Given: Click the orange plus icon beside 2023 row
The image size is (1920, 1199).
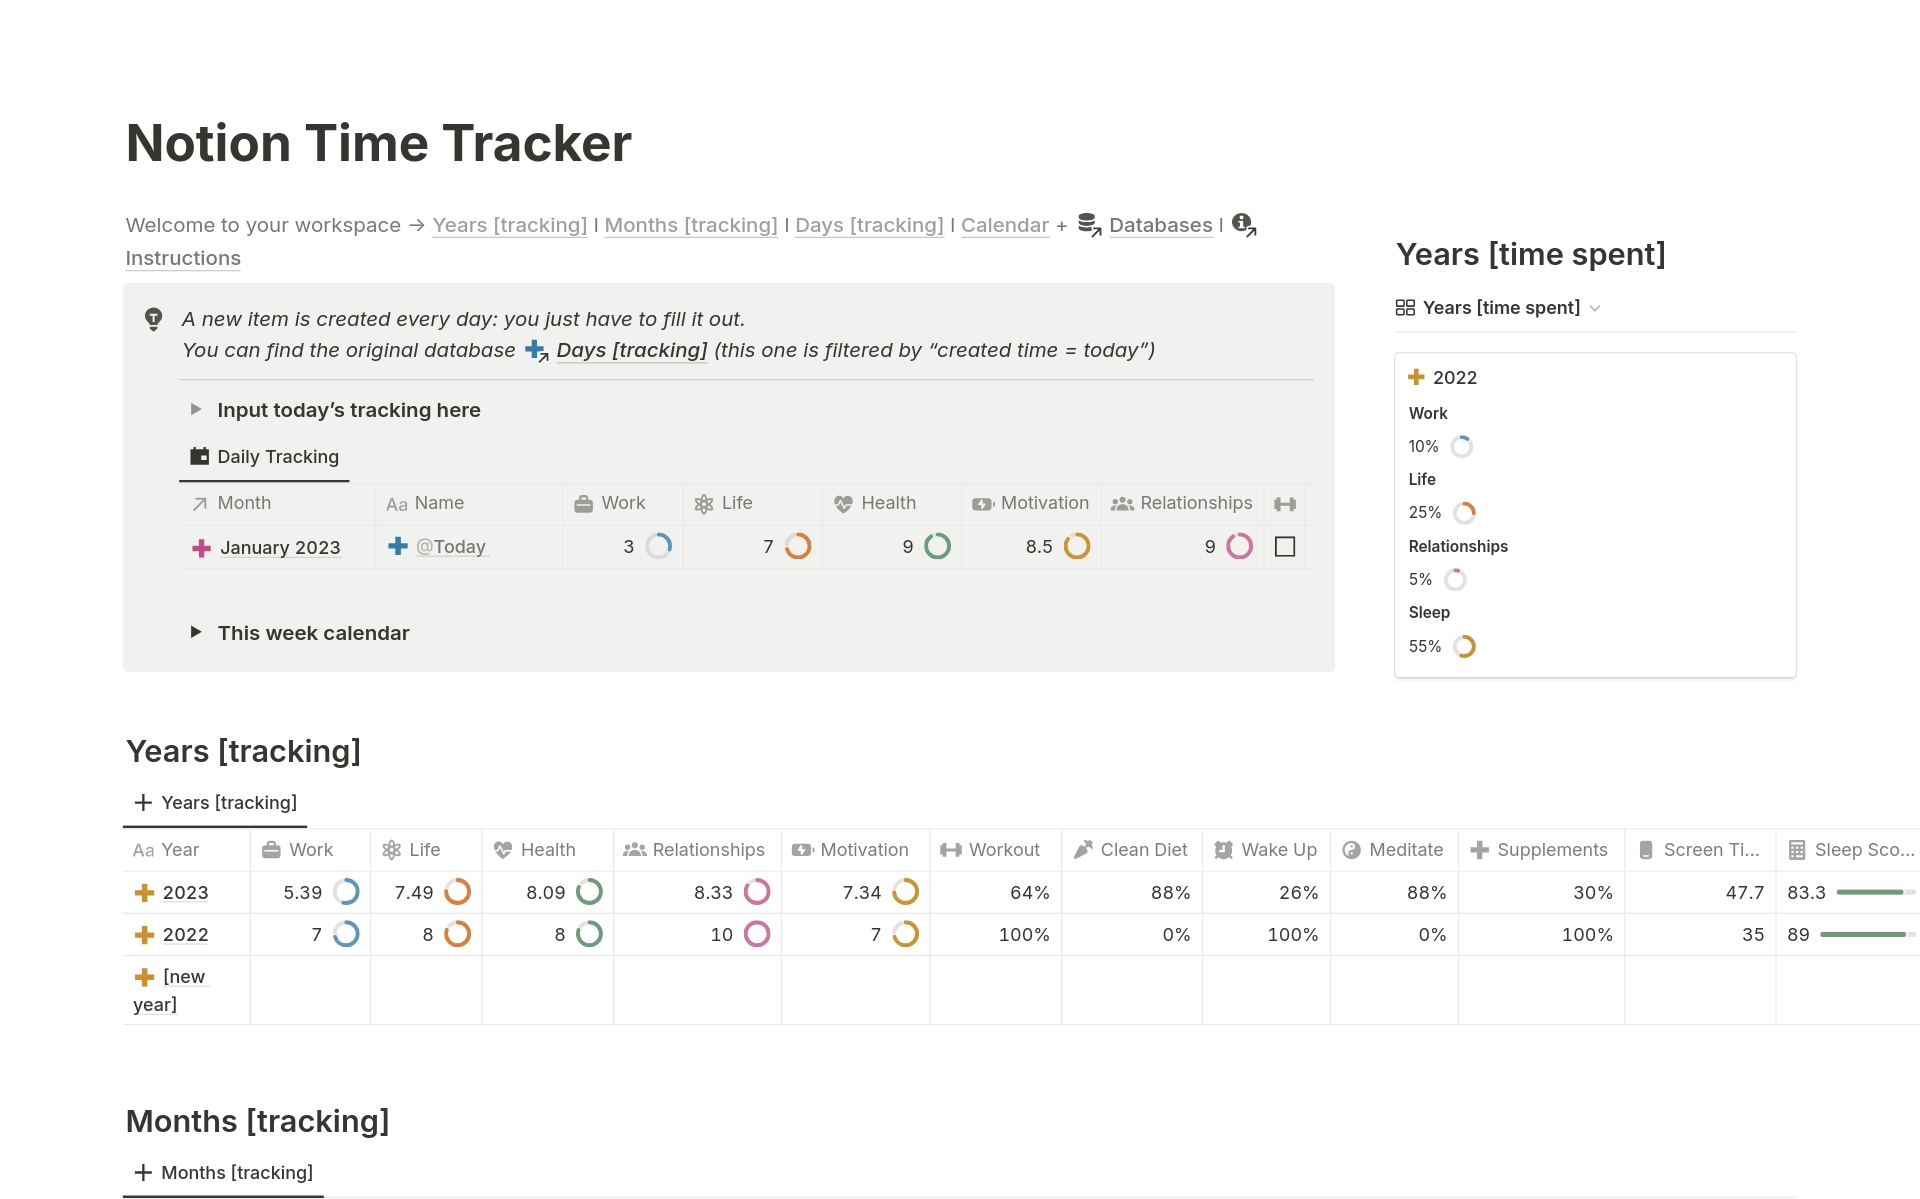Looking at the screenshot, I should (x=145, y=893).
